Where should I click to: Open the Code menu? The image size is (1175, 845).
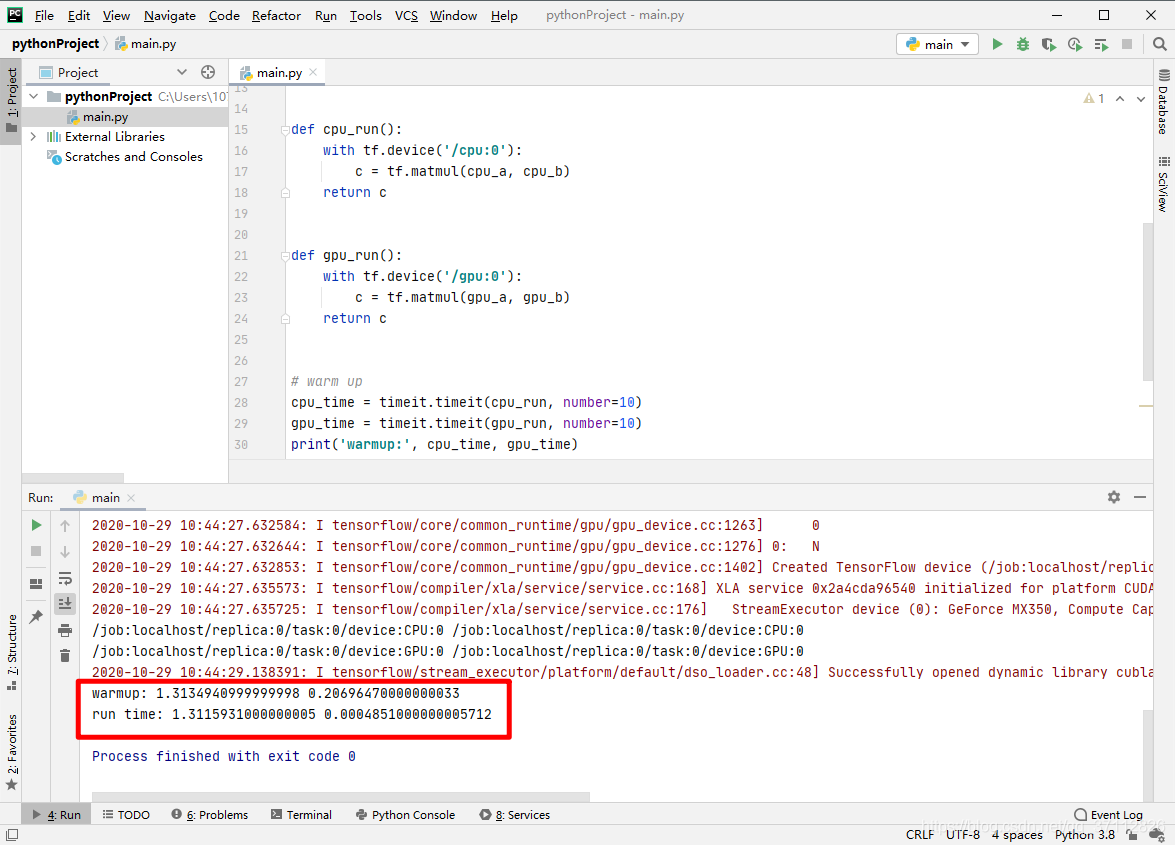[224, 15]
